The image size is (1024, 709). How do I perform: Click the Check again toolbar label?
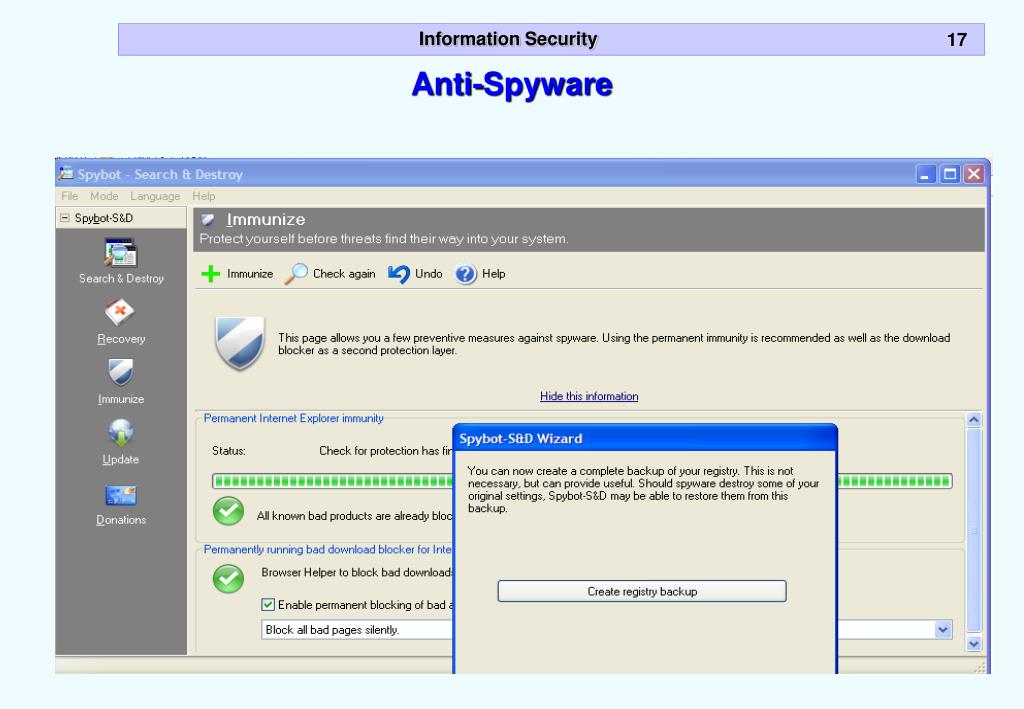[x=344, y=274]
